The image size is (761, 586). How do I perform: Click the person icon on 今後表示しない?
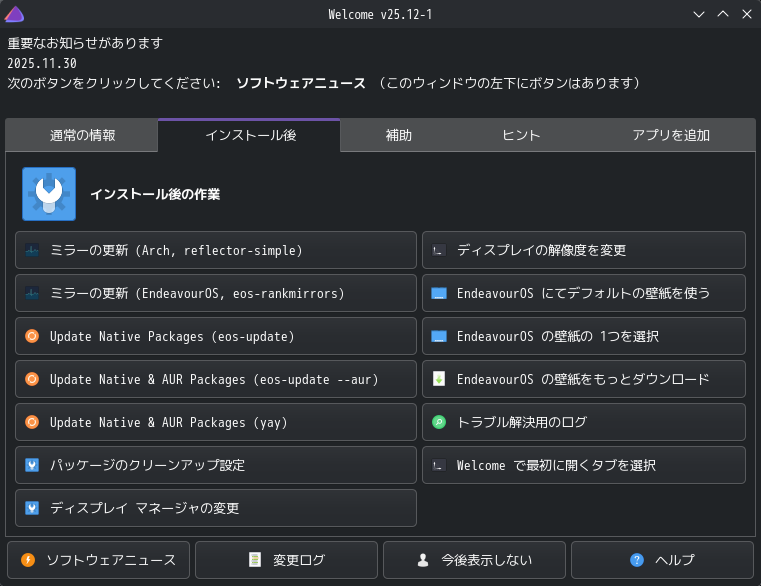pyautogui.click(x=423, y=560)
